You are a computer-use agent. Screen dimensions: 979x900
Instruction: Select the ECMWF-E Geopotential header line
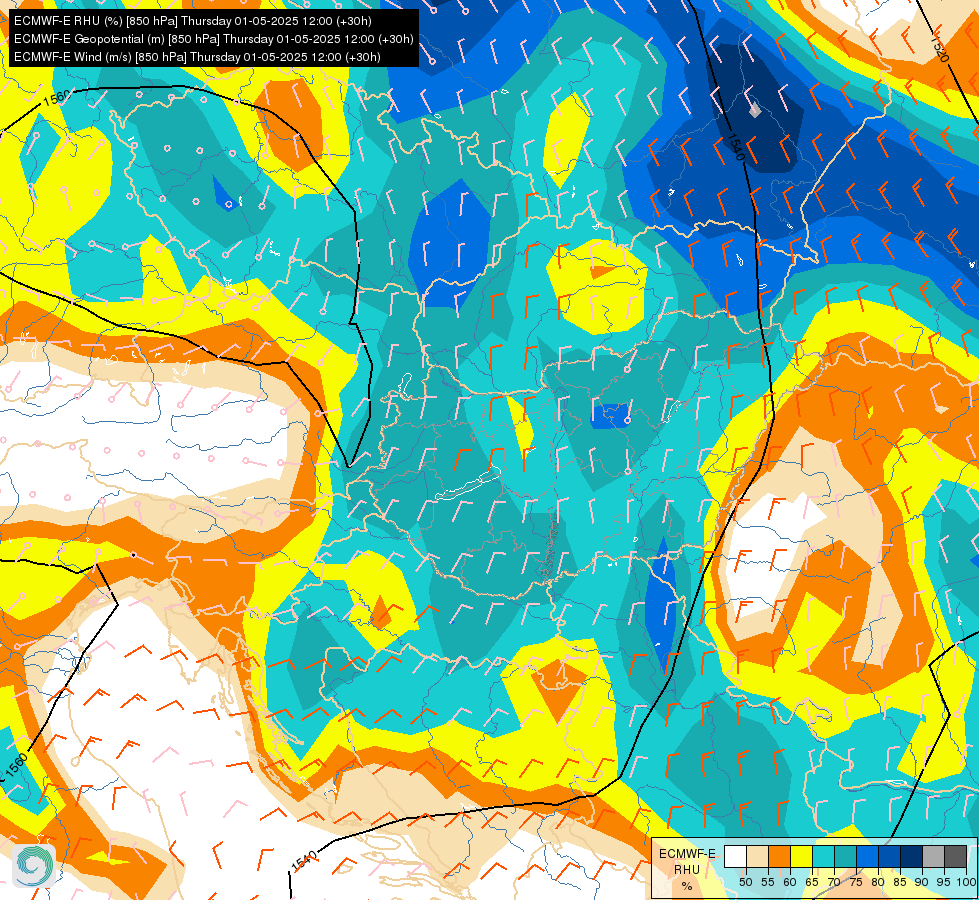tap(214, 39)
